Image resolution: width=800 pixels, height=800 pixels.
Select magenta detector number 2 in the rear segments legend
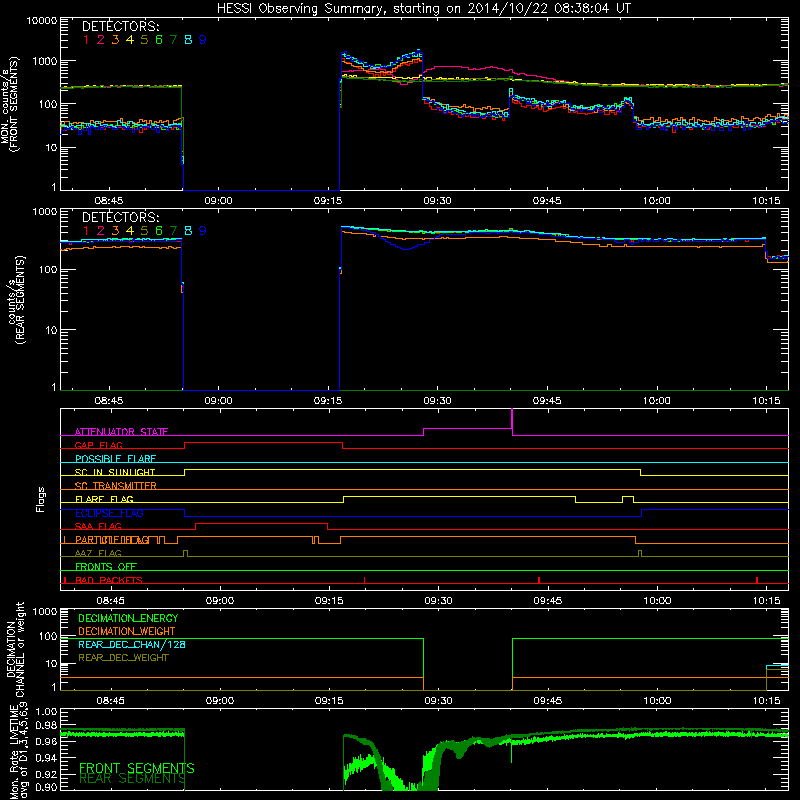click(101, 231)
